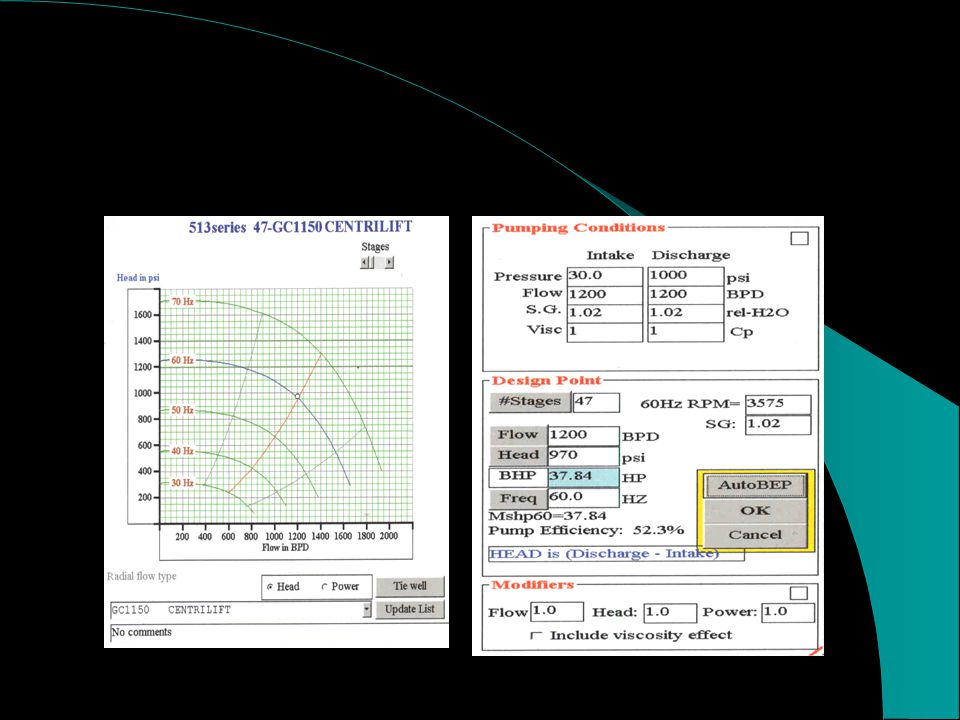Click the operating point marker on 60 Hz curve
Screen dimensions: 960x720
298,397
